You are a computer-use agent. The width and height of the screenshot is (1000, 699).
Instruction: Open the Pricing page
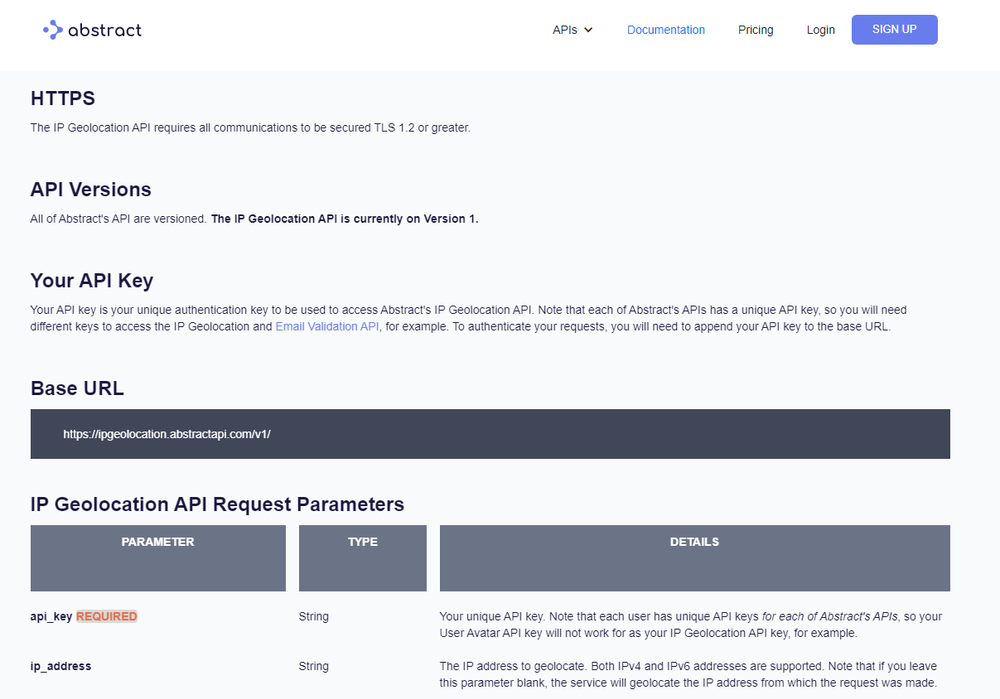755,30
